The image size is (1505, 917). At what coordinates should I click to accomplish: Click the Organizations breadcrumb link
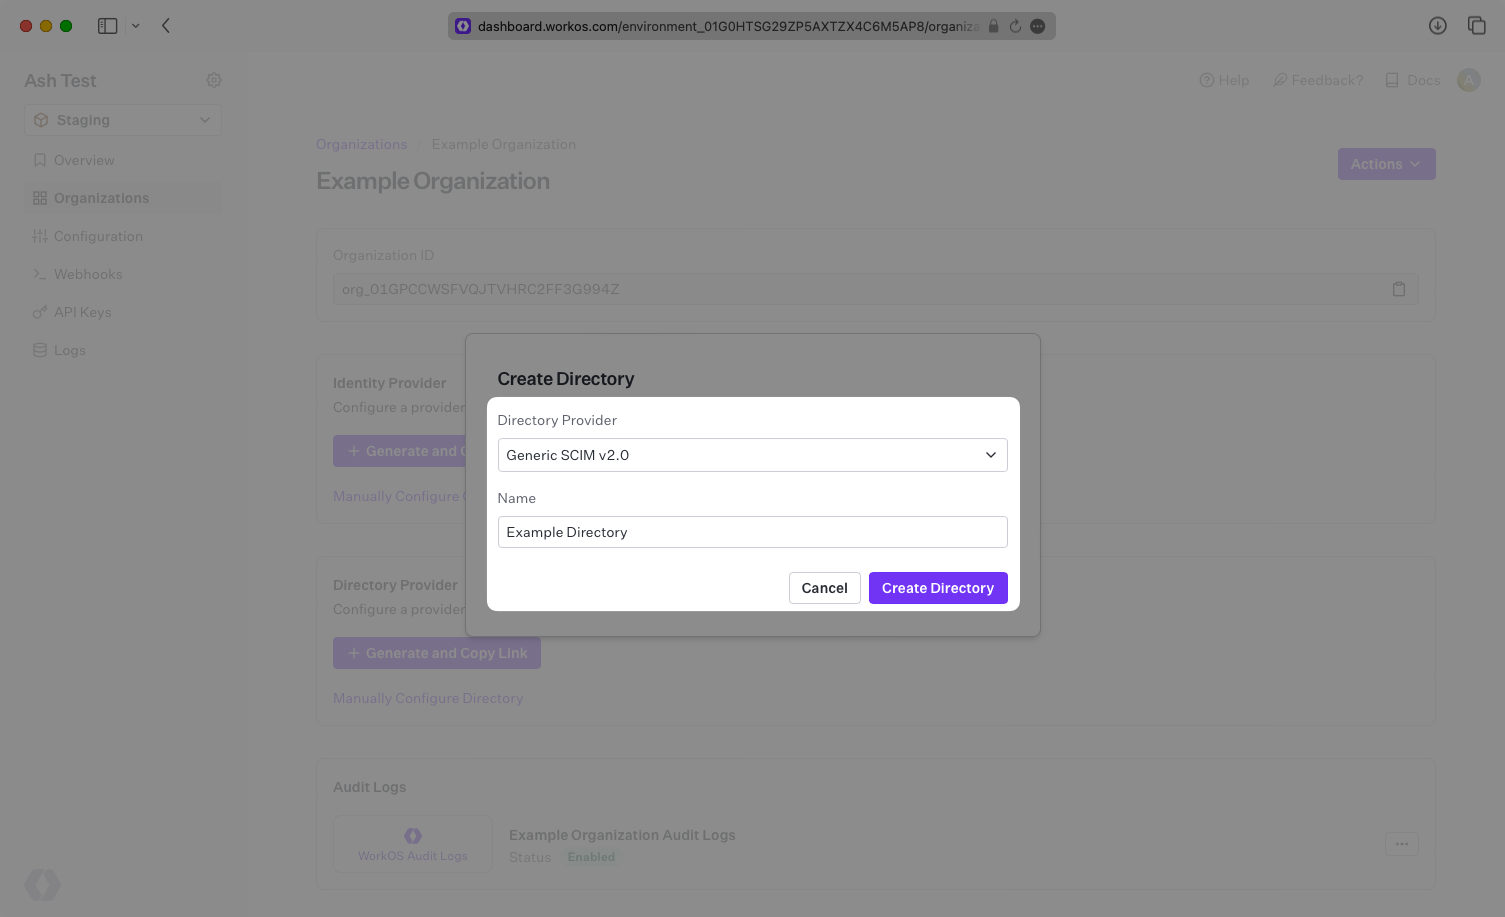pos(361,144)
